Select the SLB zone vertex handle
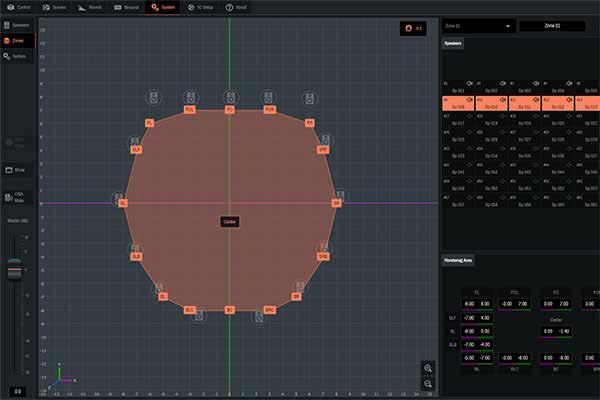This screenshot has height=400, width=600. click(136, 256)
